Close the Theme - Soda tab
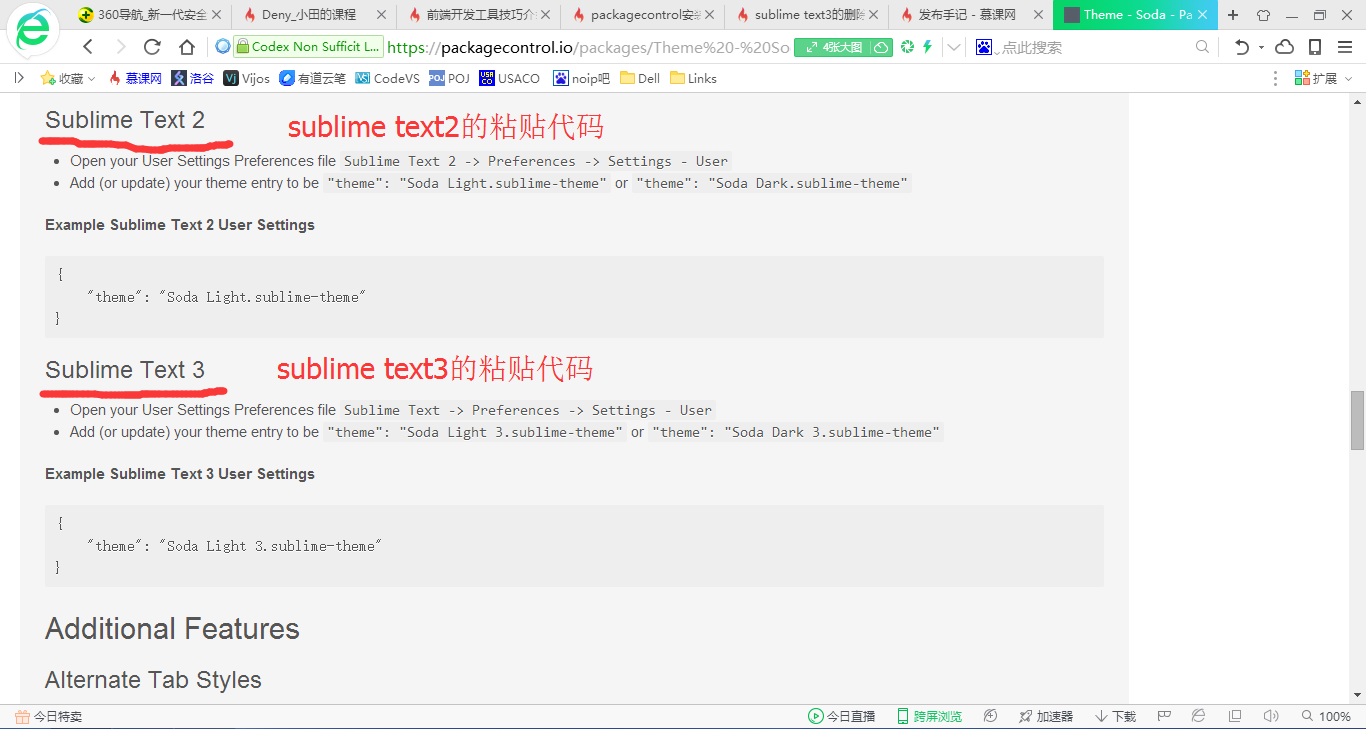Screen dimensions: 1366x729 (x=1203, y=15)
